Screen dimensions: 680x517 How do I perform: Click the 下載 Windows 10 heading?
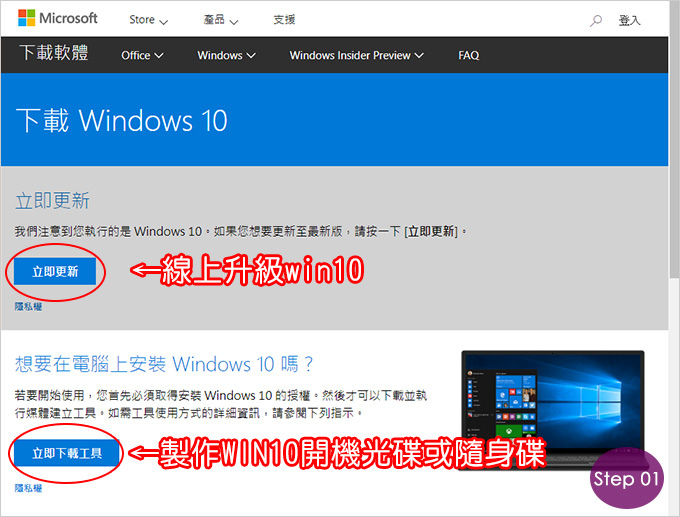tap(122, 121)
